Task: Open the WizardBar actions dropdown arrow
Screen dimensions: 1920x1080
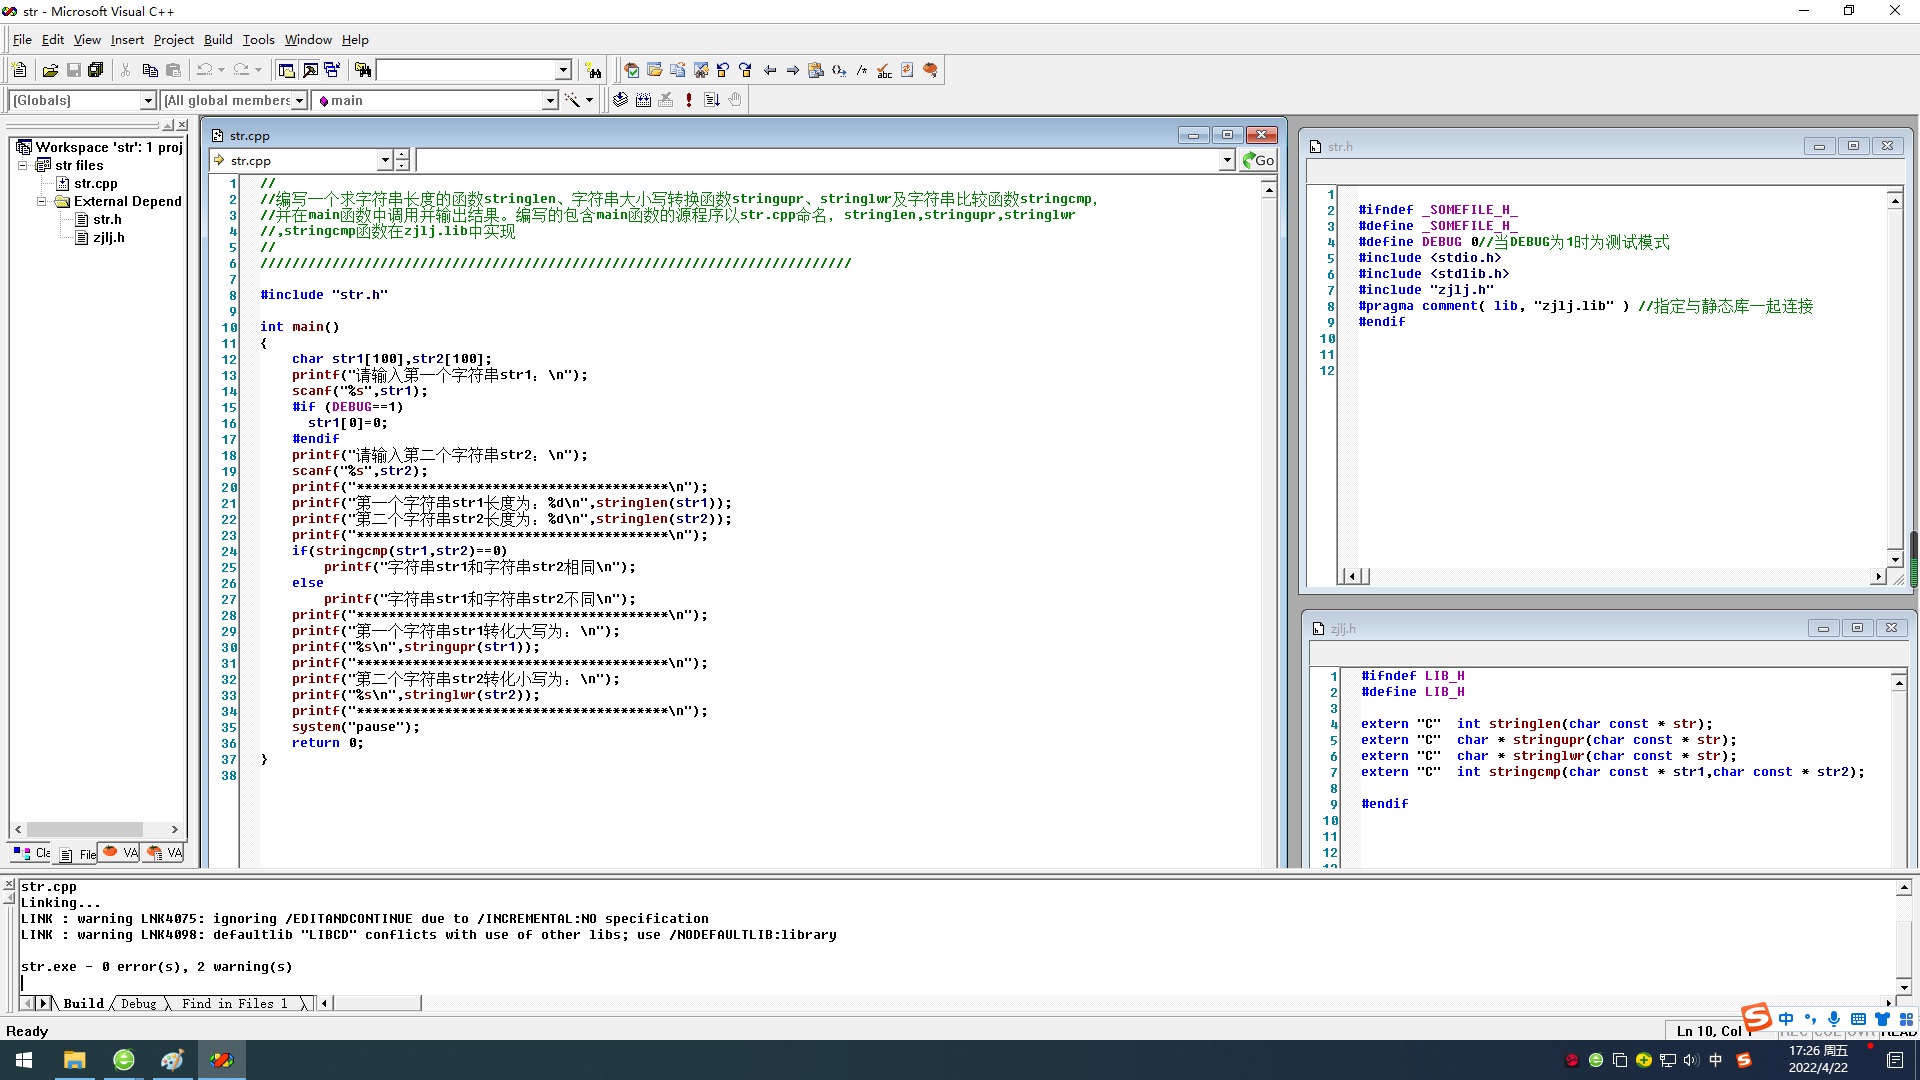Action: [589, 100]
